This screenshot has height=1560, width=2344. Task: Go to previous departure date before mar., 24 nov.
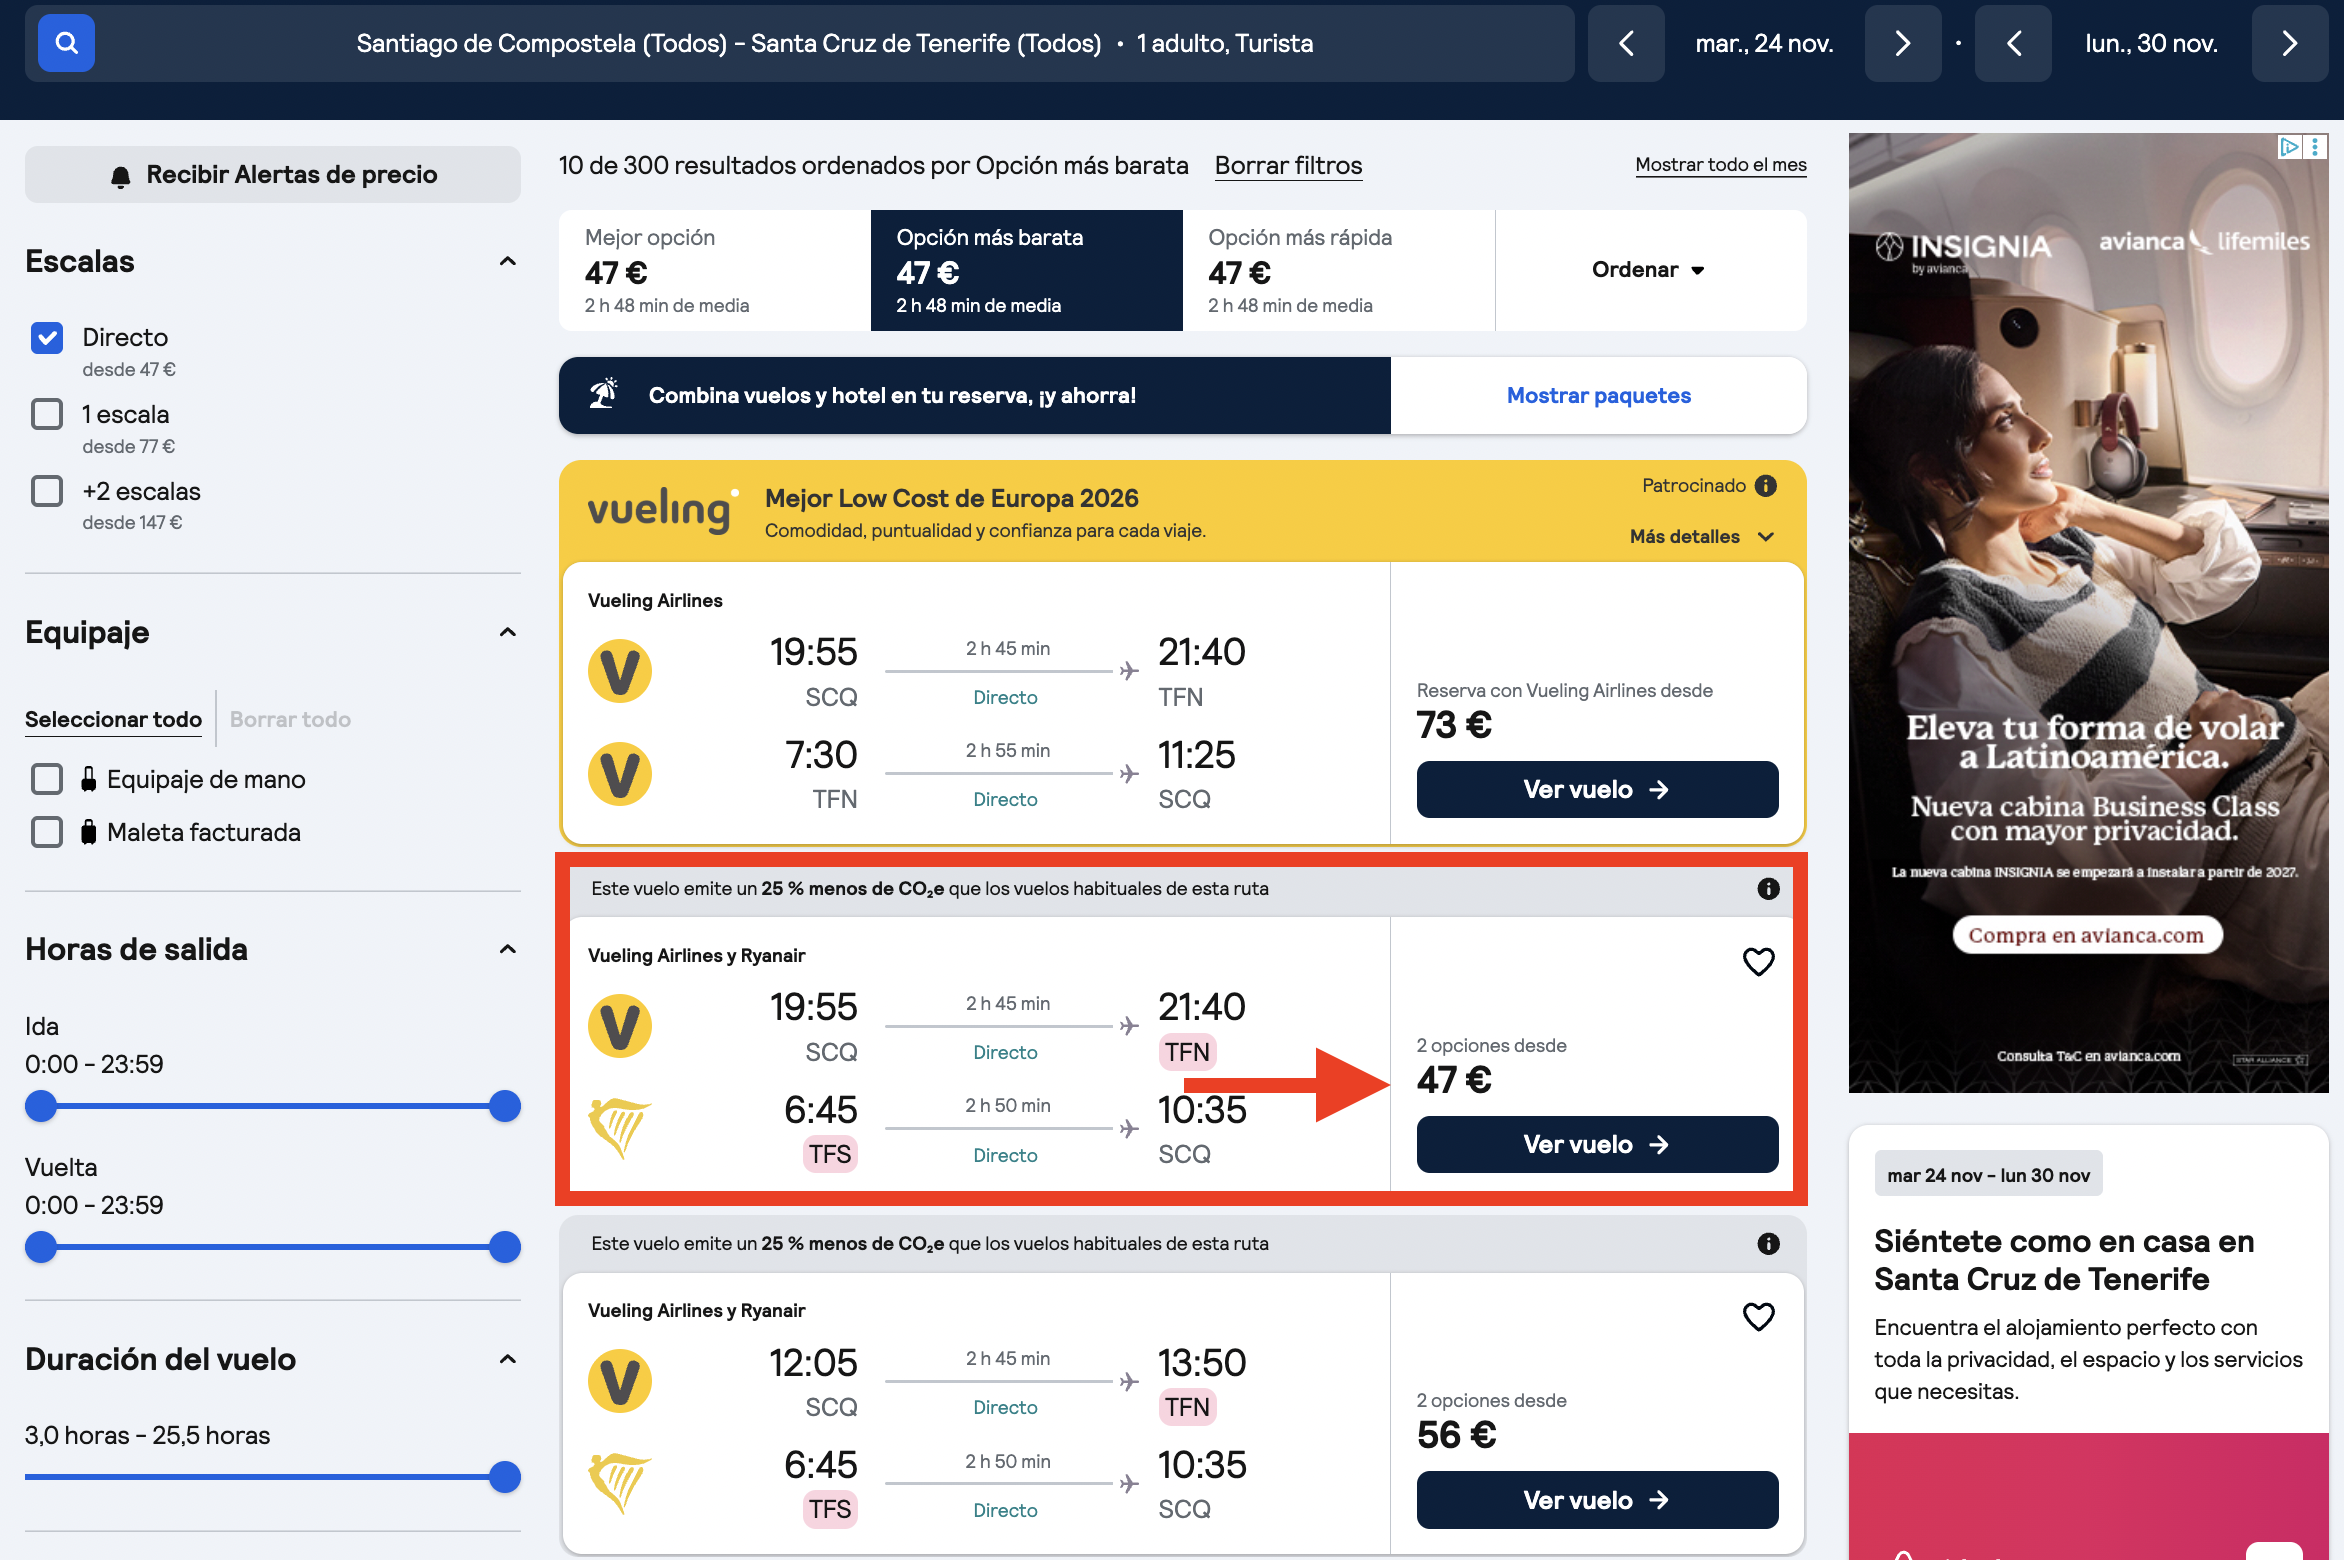(x=1626, y=43)
